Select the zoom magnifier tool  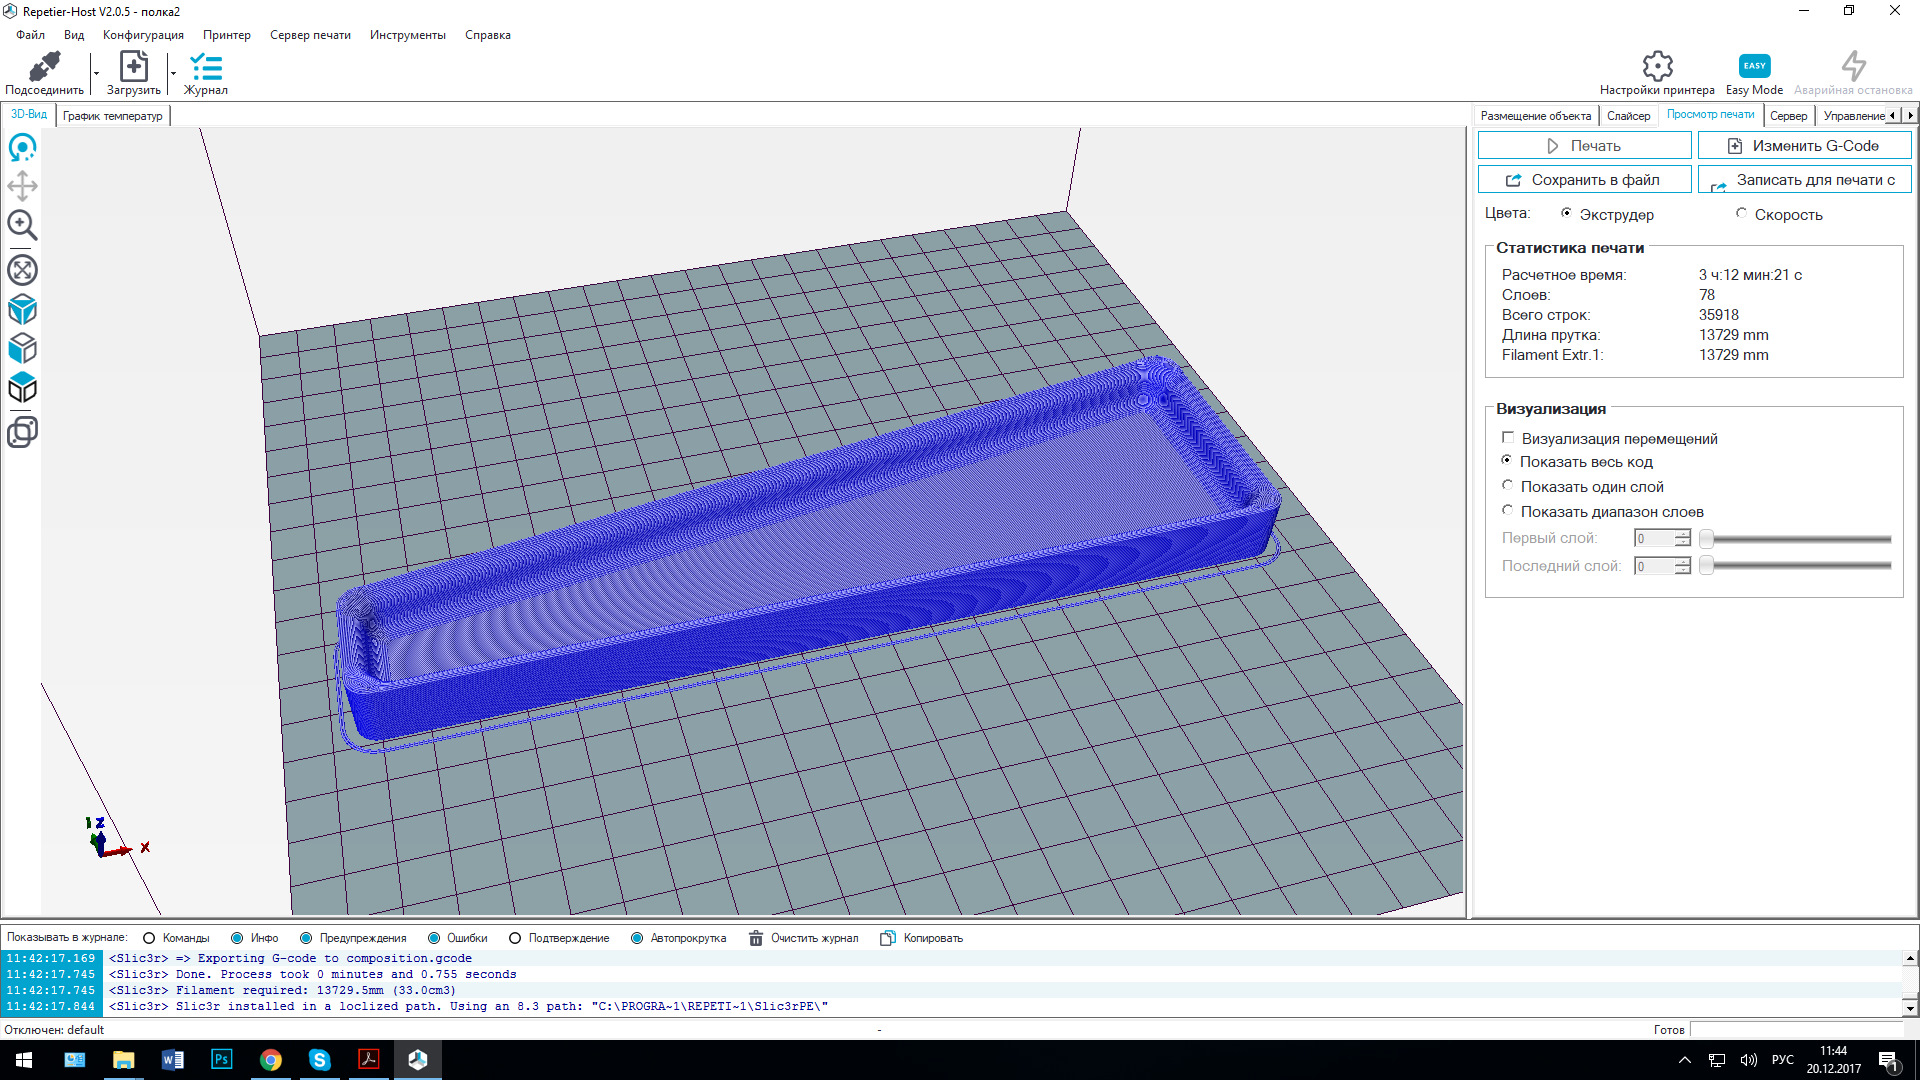coord(22,226)
